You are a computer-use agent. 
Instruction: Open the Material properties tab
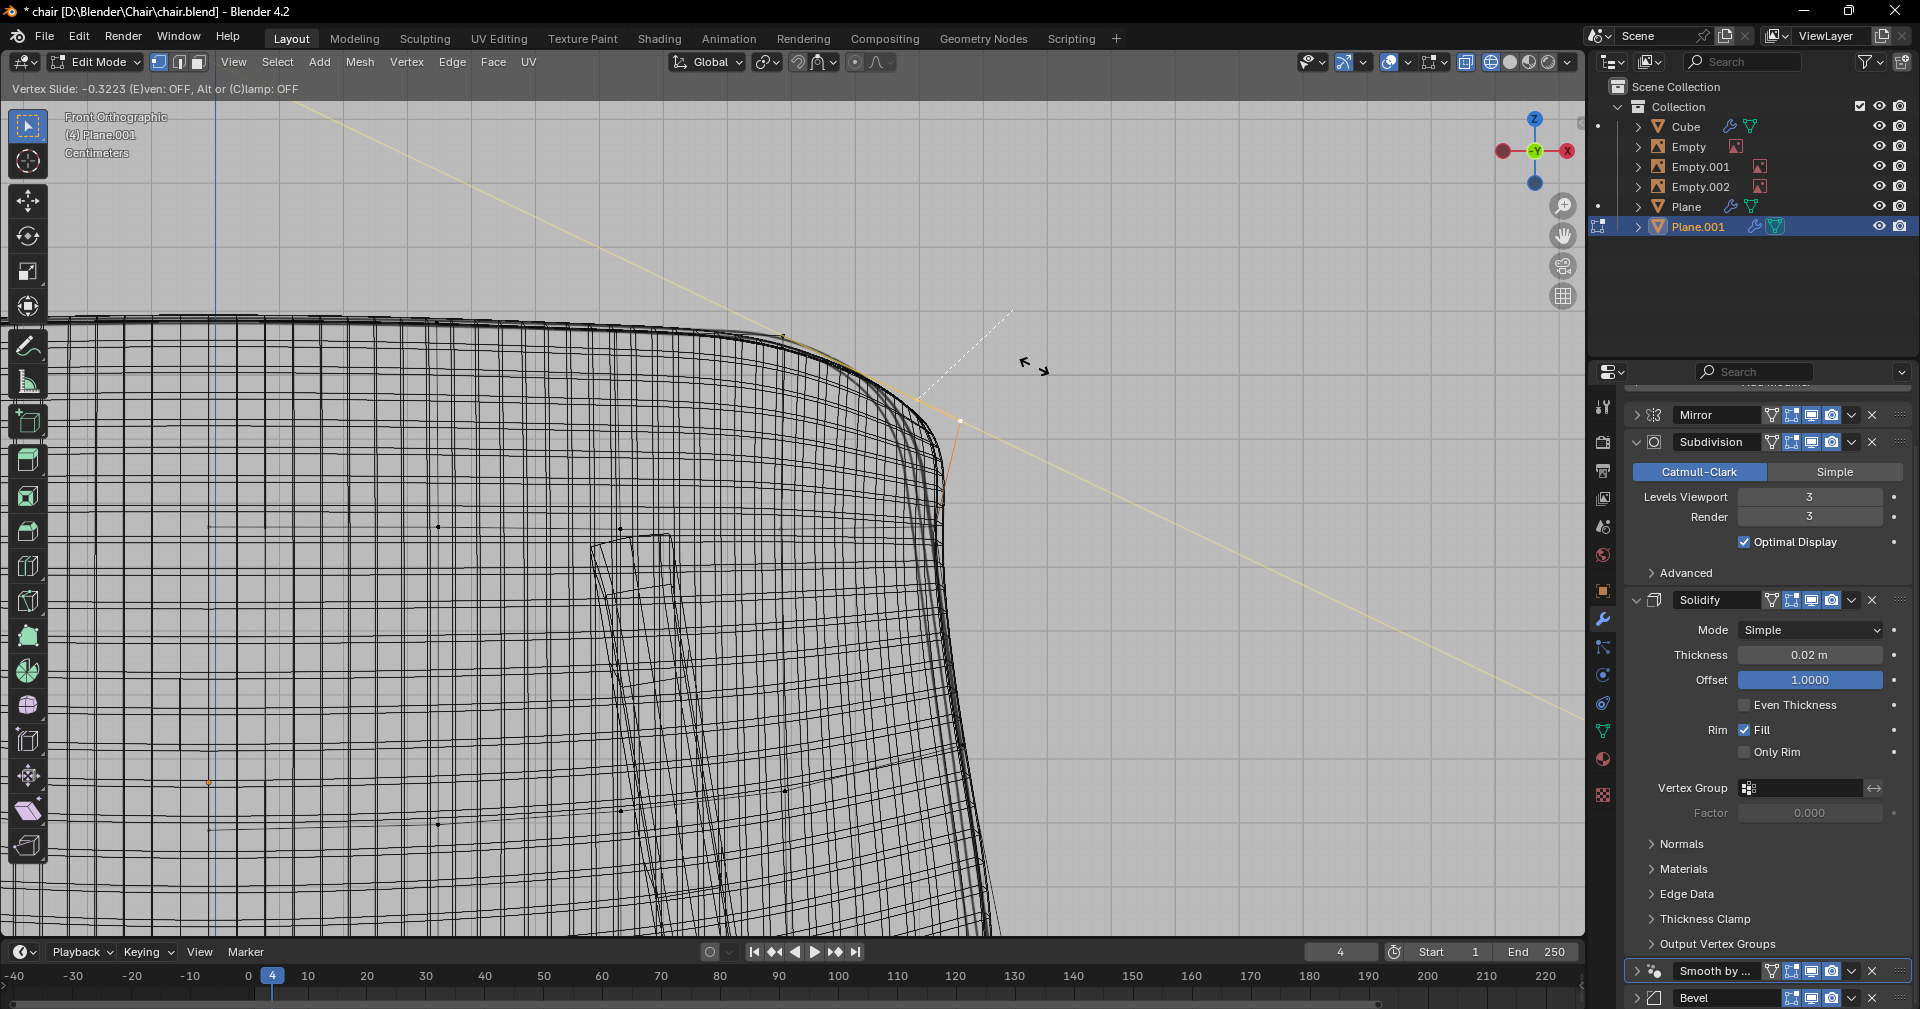coord(1603,759)
